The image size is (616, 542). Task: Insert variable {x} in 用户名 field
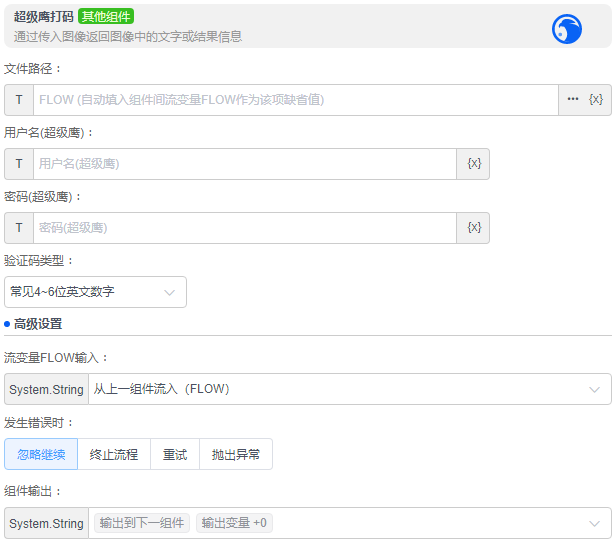point(473,164)
